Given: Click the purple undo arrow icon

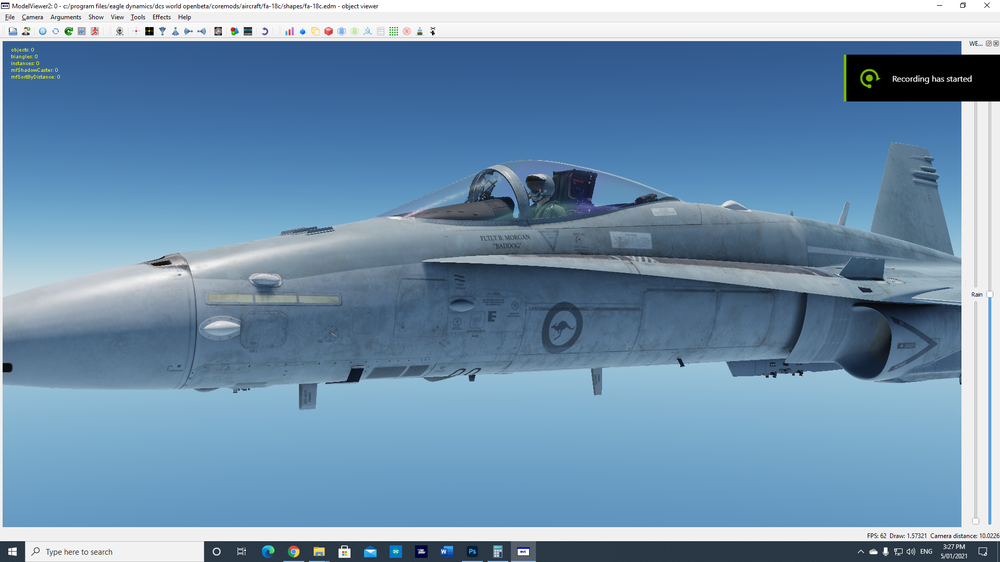Looking at the screenshot, I should pyautogui.click(x=265, y=31).
